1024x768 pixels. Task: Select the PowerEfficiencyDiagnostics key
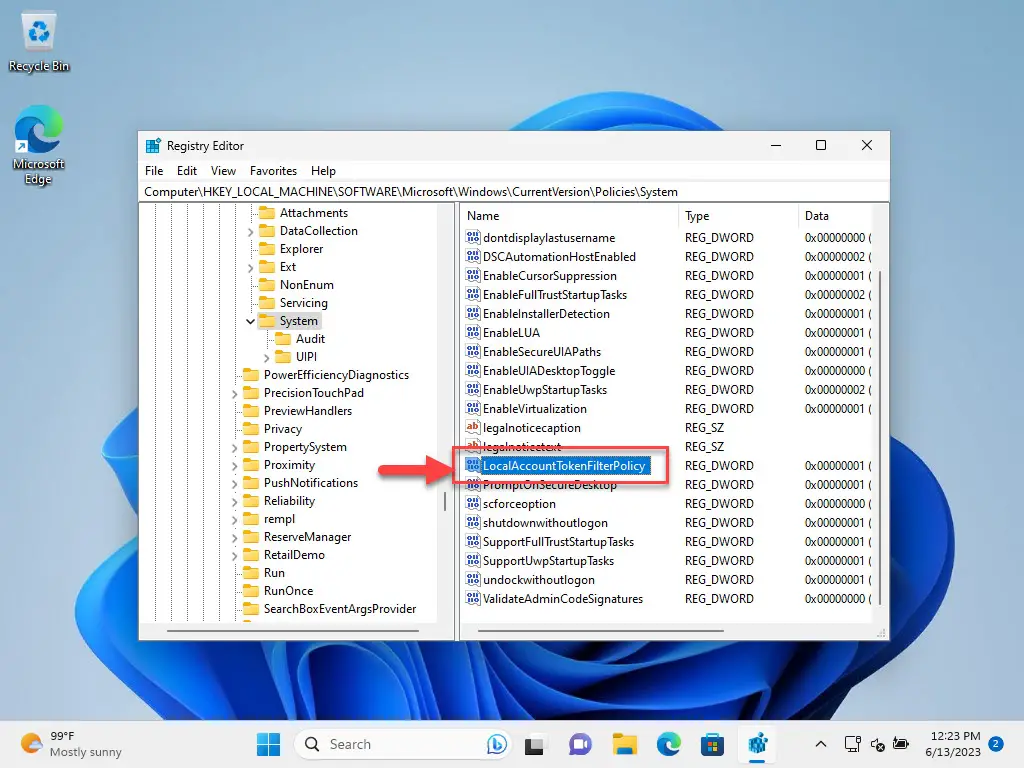point(336,375)
